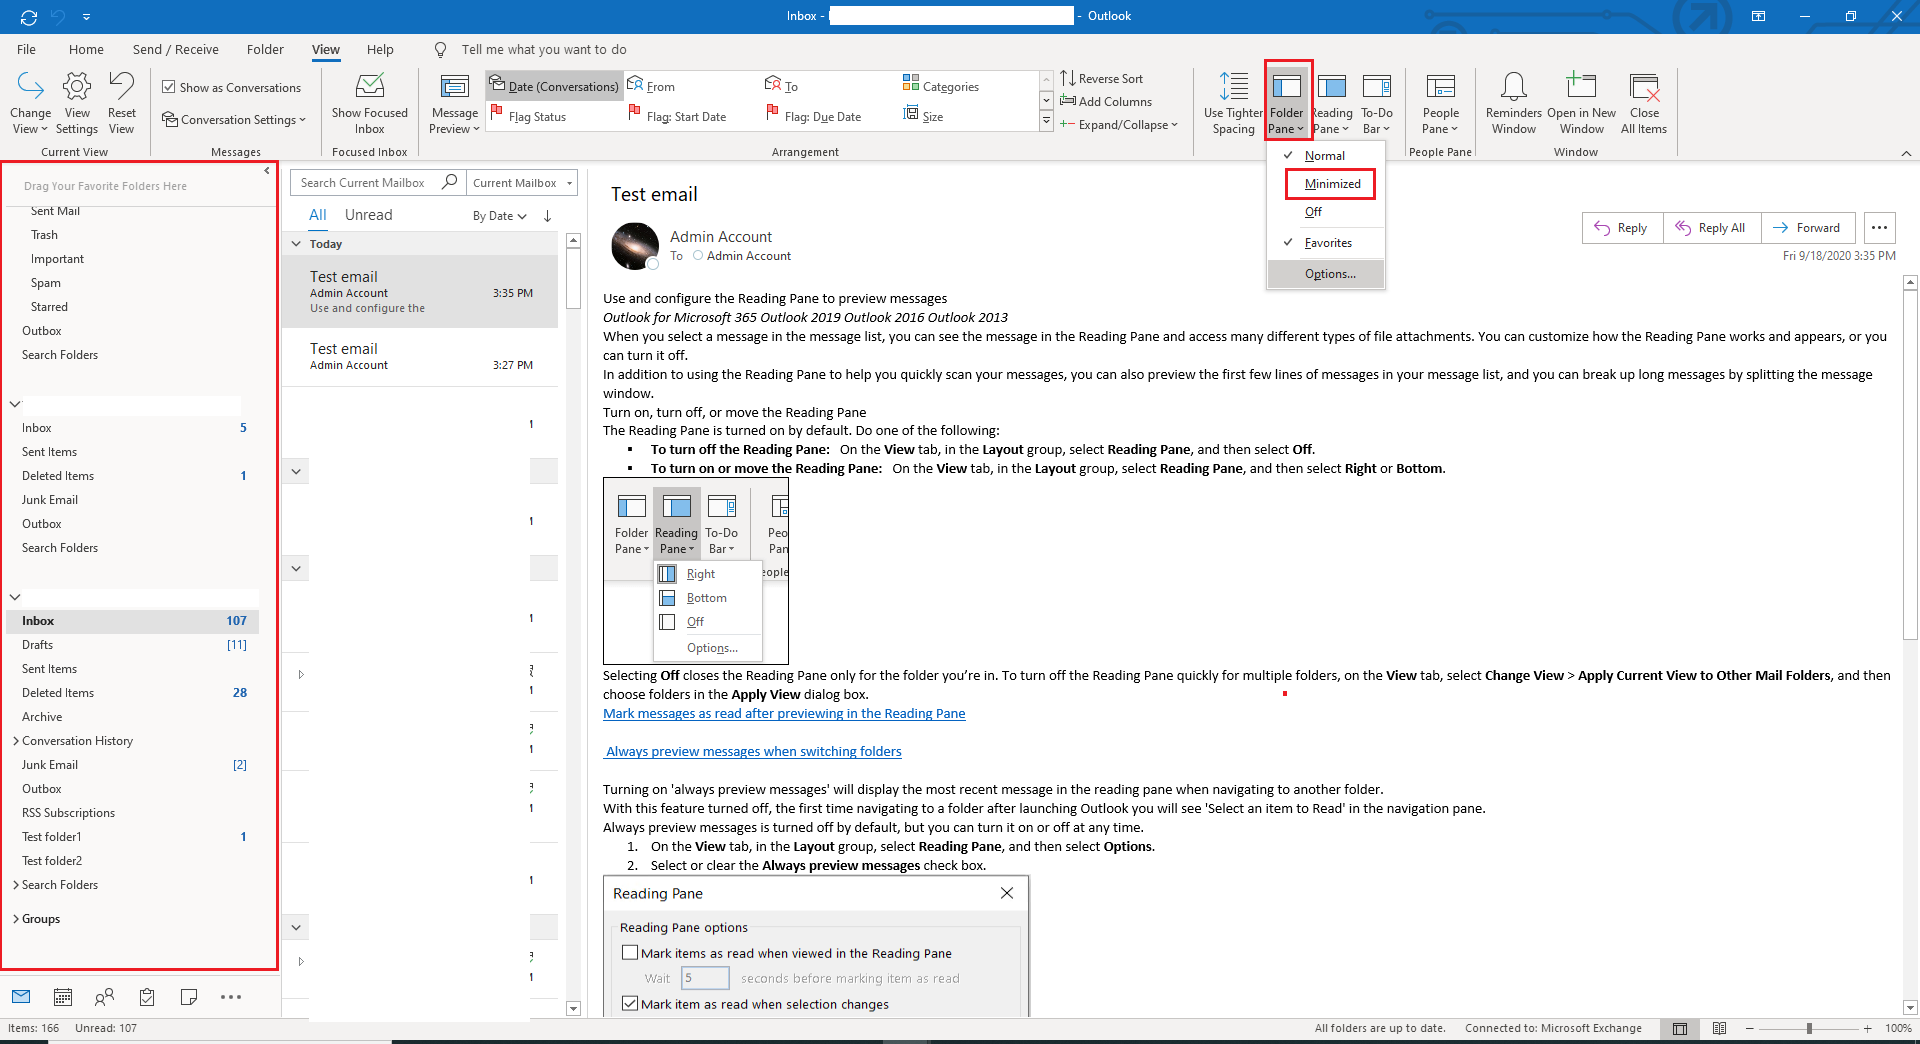Click the zoom out minus button

click(1750, 1028)
